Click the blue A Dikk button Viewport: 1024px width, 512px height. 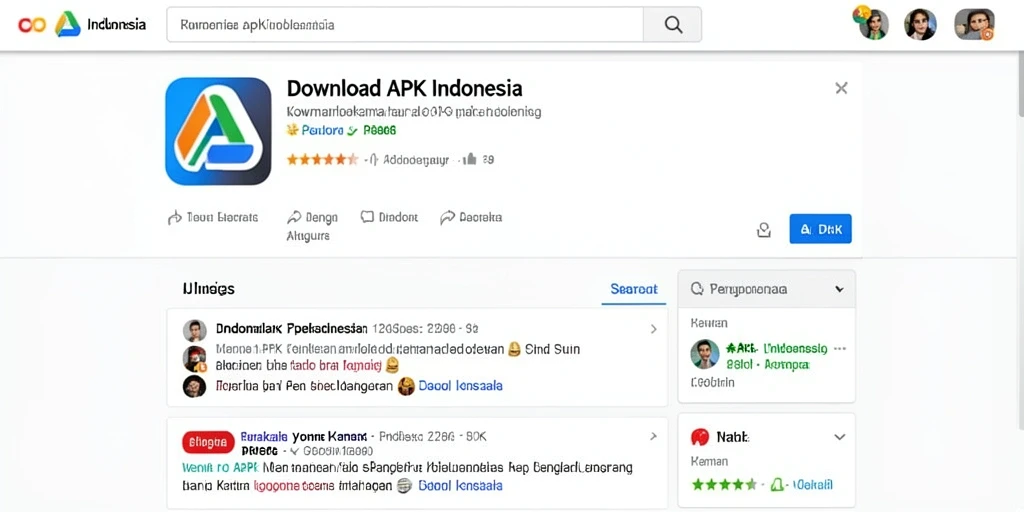(820, 229)
